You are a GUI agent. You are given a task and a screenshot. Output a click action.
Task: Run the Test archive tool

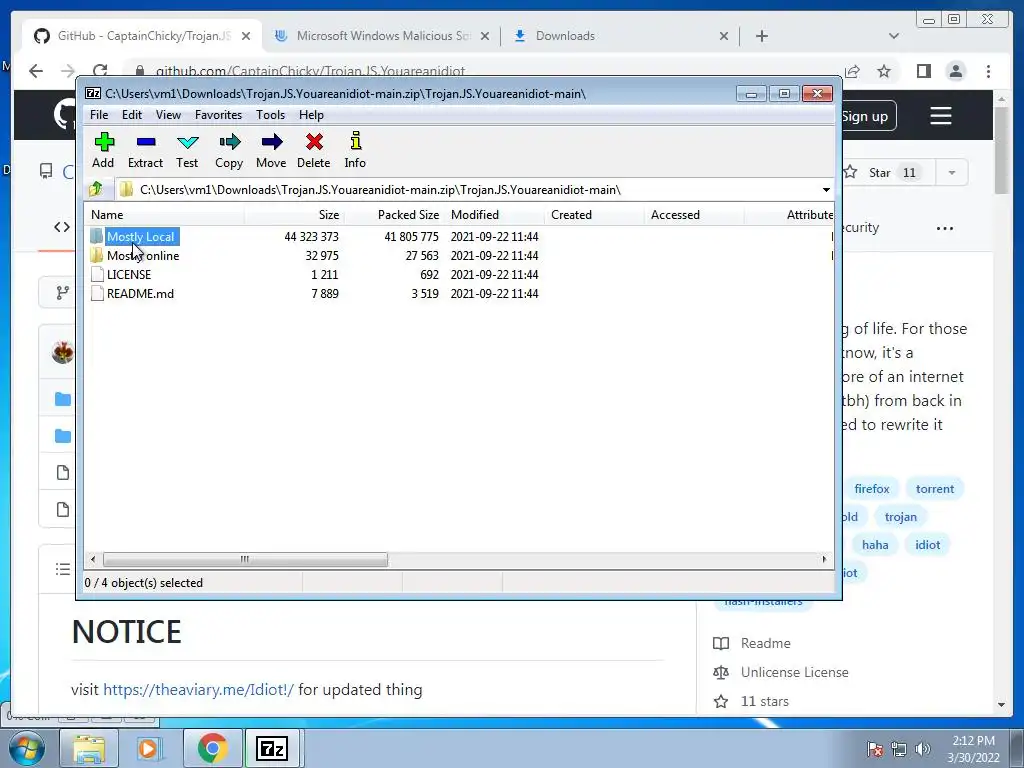[x=187, y=150]
